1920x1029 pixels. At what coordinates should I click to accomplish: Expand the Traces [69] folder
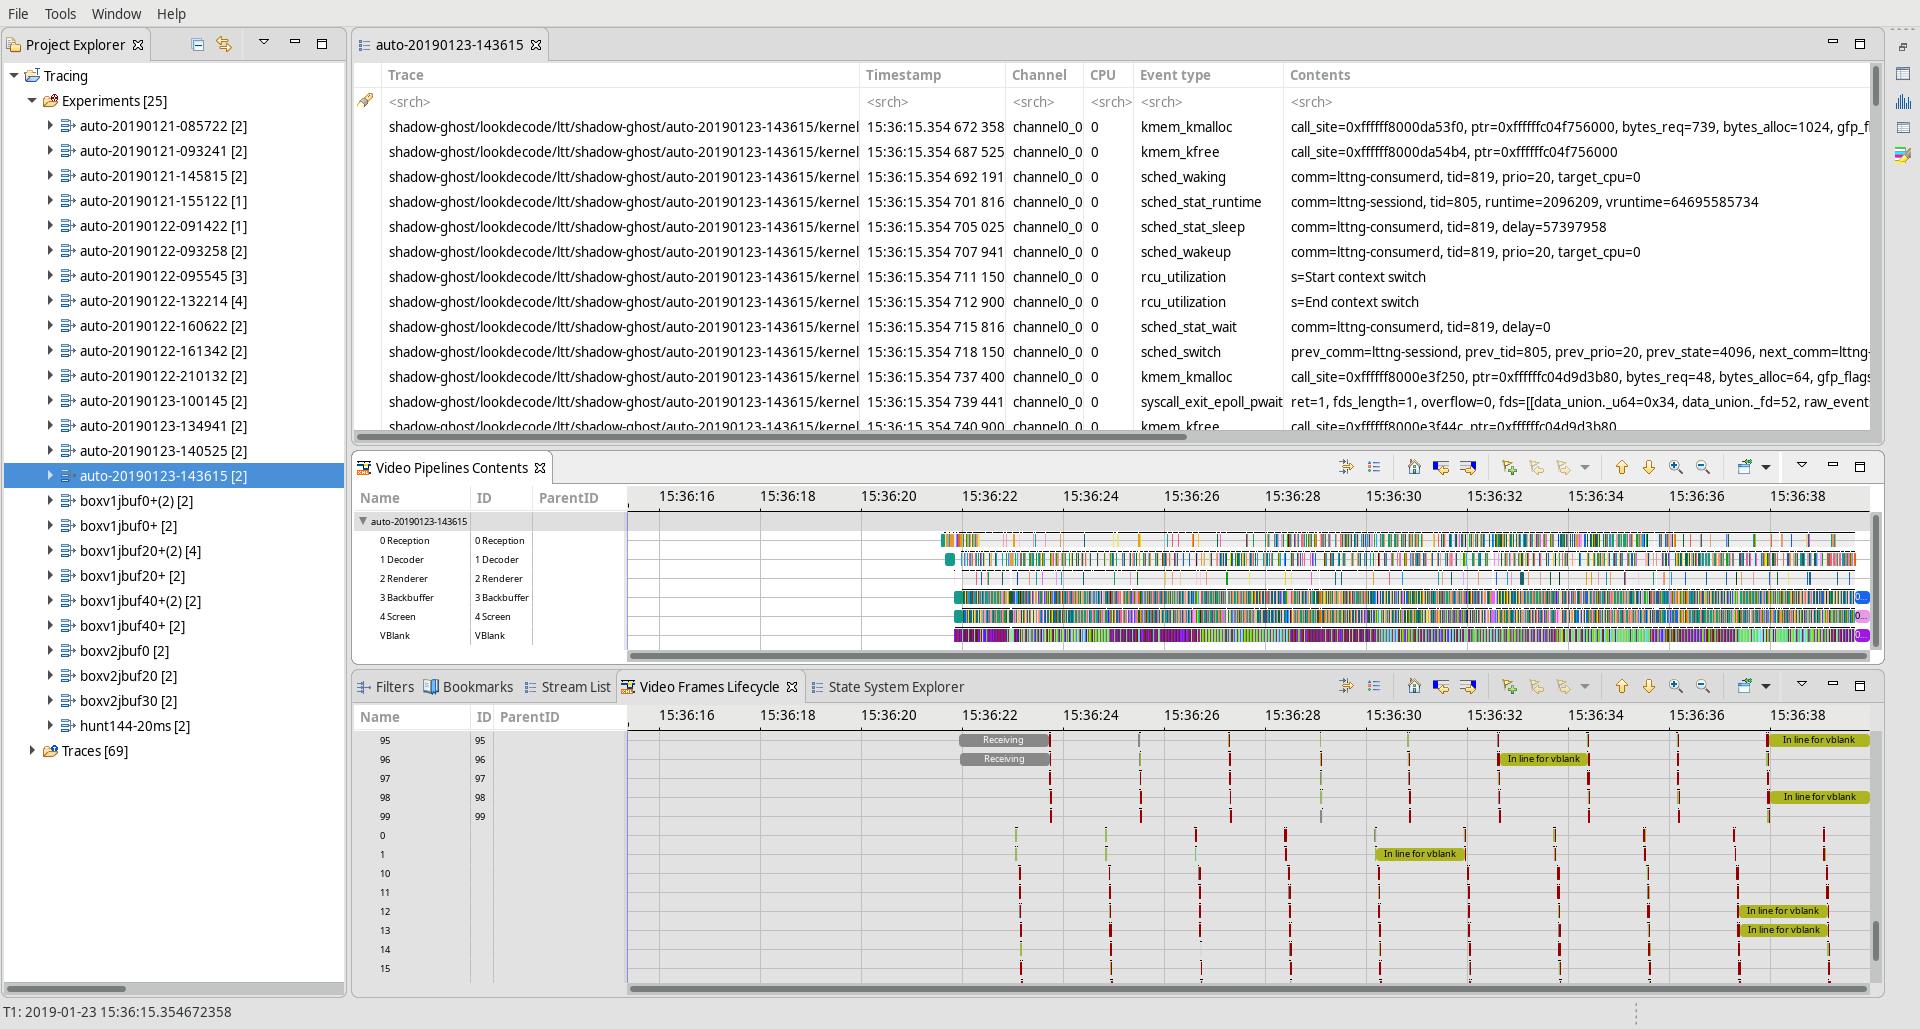pyautogui.click(x=32, y=750)
